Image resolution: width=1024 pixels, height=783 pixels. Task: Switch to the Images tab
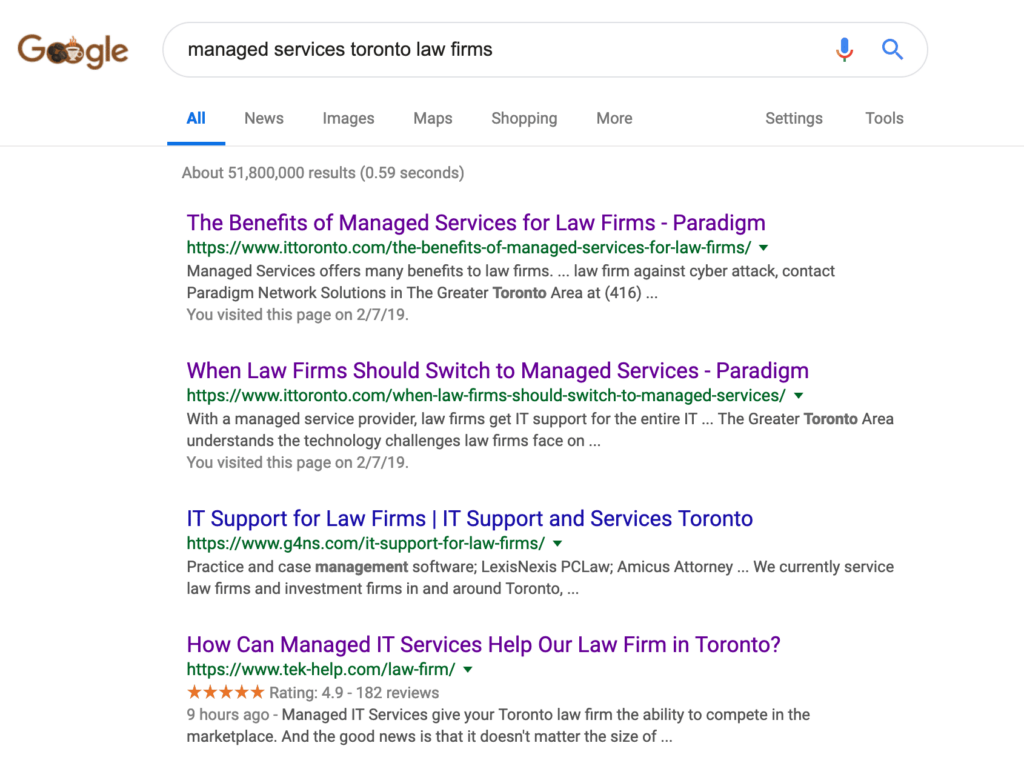(348, 118)
